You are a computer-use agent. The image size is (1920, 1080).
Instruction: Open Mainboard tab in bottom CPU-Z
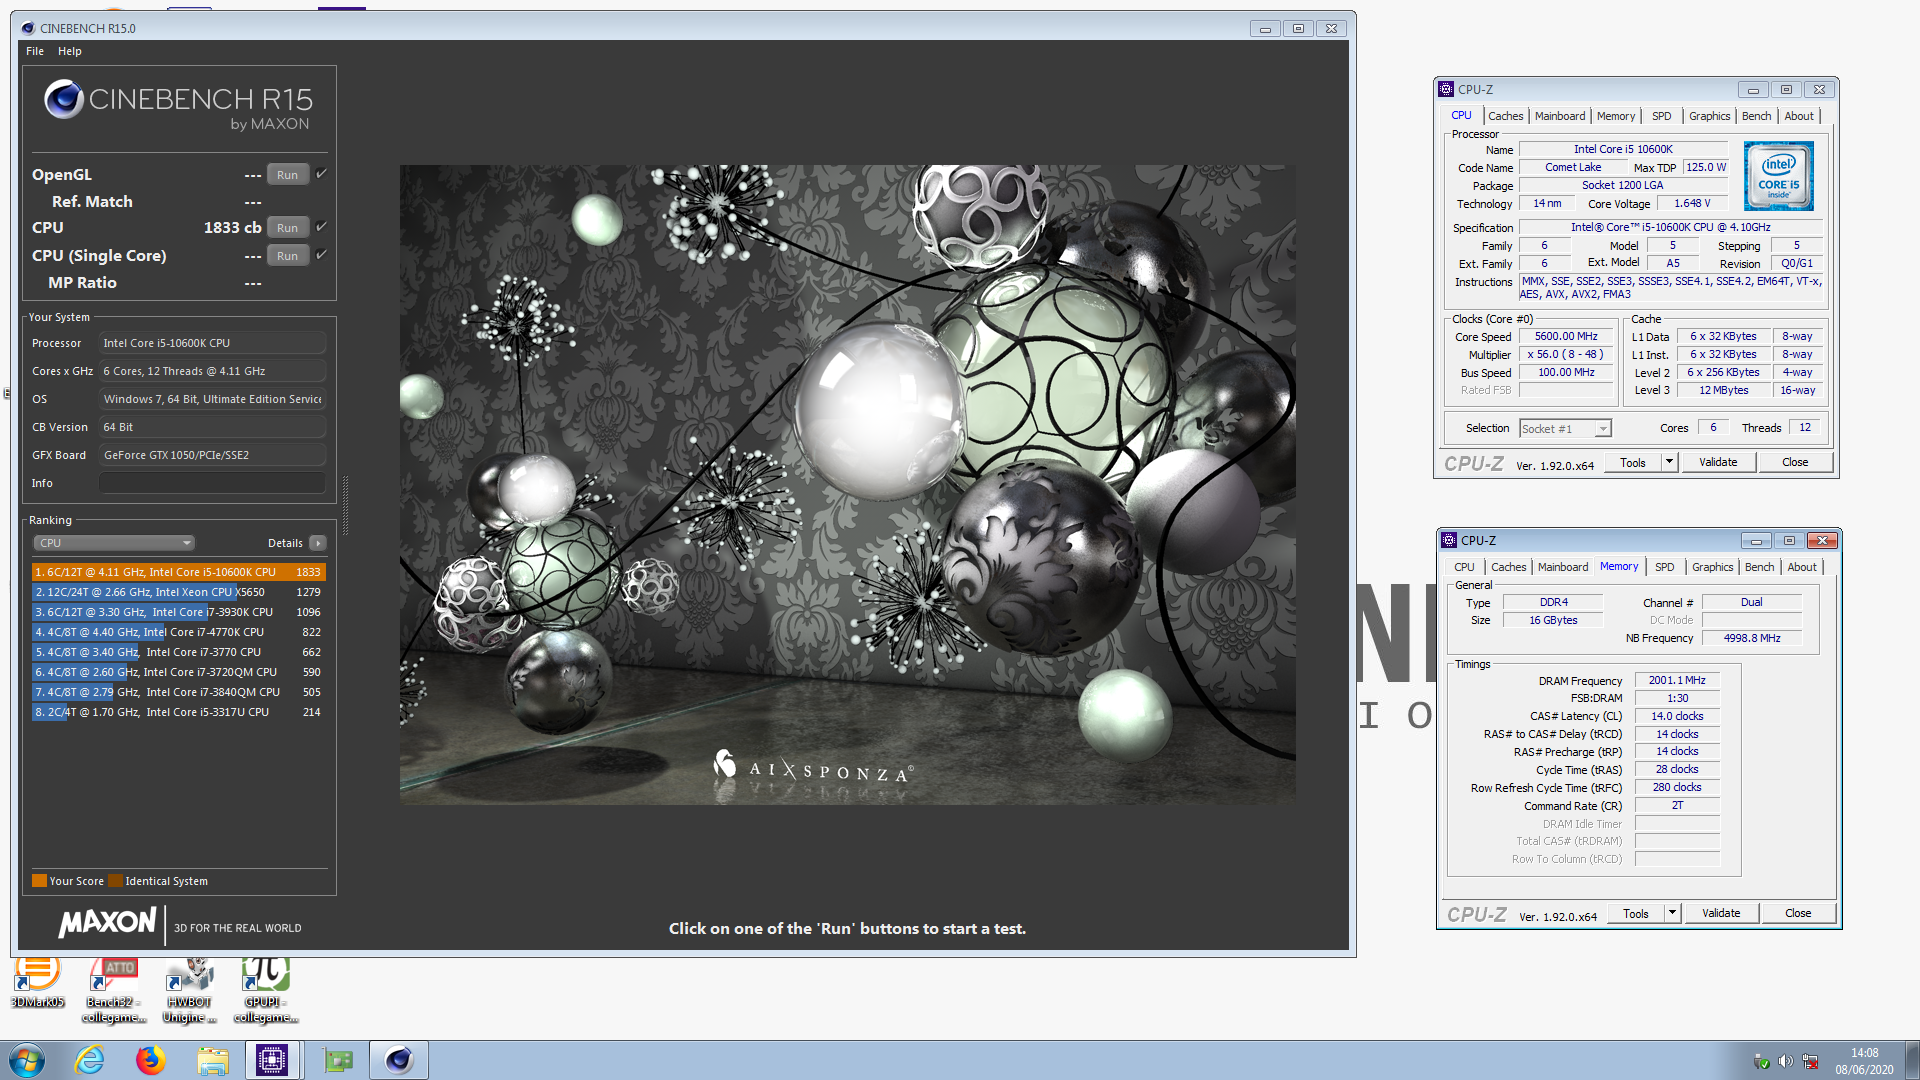pos(1562,567)
